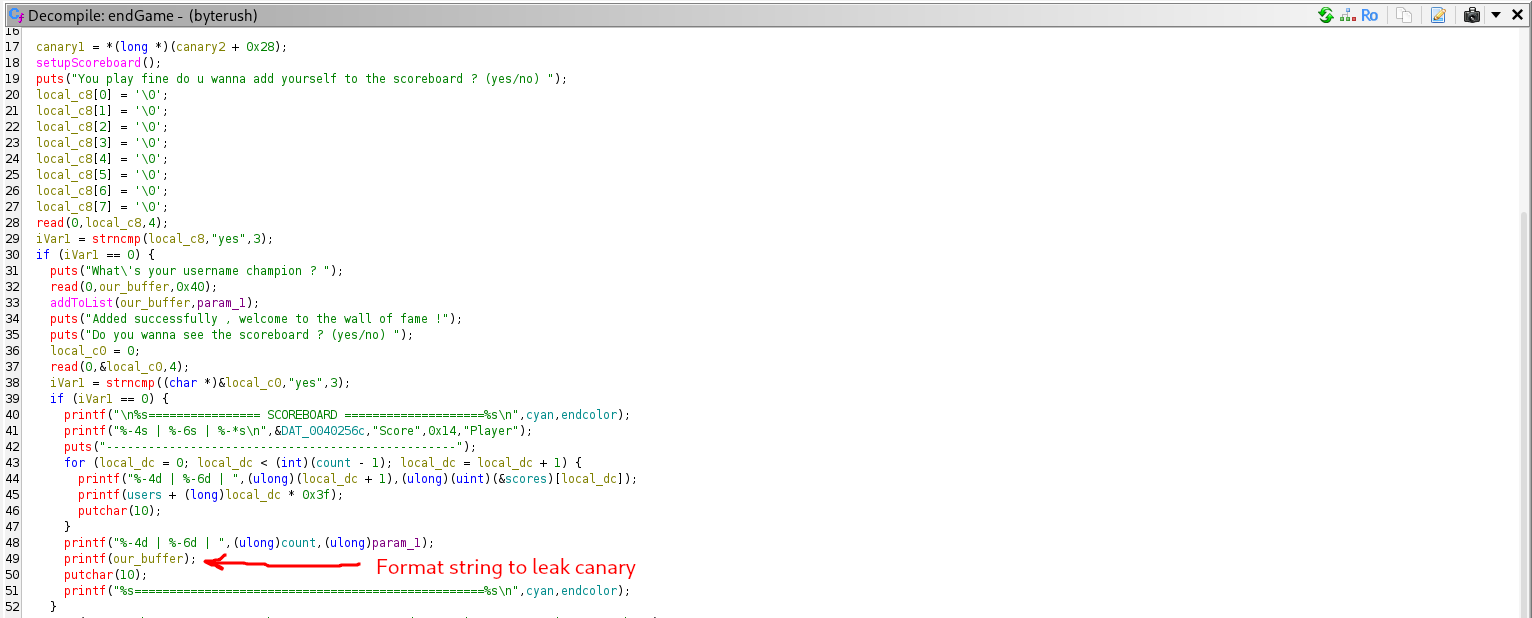The height and width of the screenshot is (618, 1532).
Task: Toggle the Ro read-only mode
Action: 1370,15
